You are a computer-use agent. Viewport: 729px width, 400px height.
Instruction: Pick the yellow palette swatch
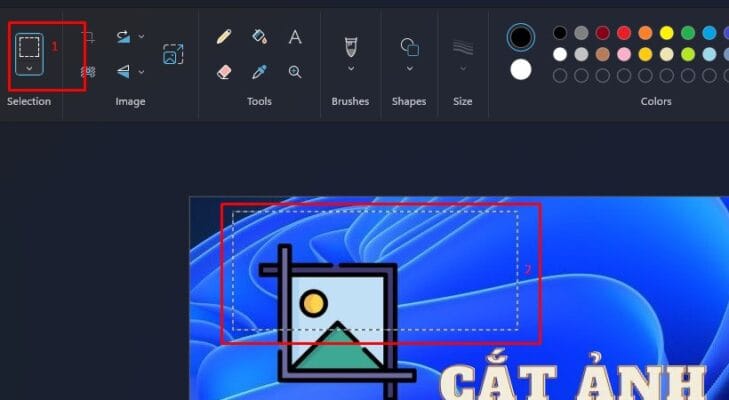tap(667, 33)
